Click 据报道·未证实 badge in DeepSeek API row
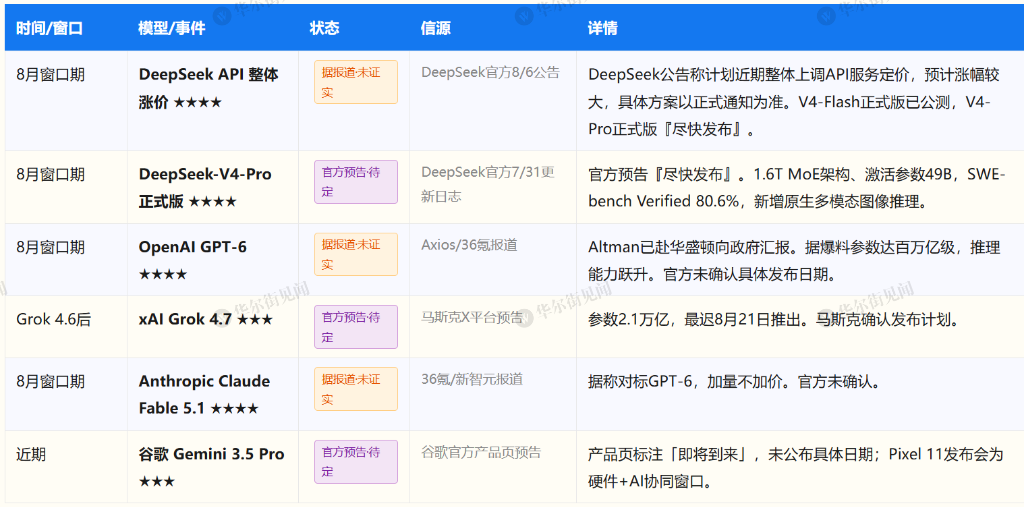Viewport: 1024px width, 507px height. [355, 82]
